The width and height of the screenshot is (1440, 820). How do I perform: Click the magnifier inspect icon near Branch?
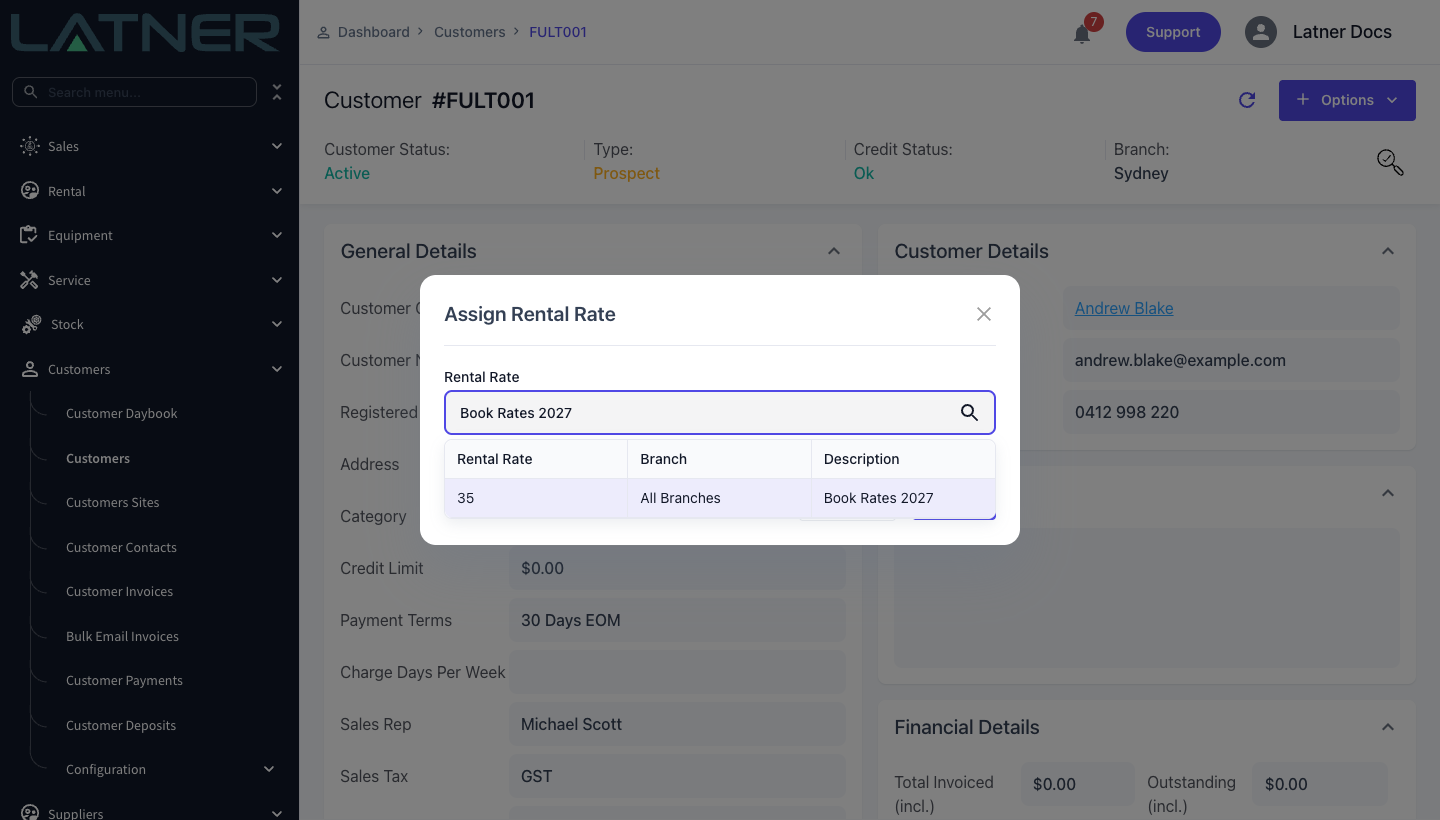(x=1390, y=162)
